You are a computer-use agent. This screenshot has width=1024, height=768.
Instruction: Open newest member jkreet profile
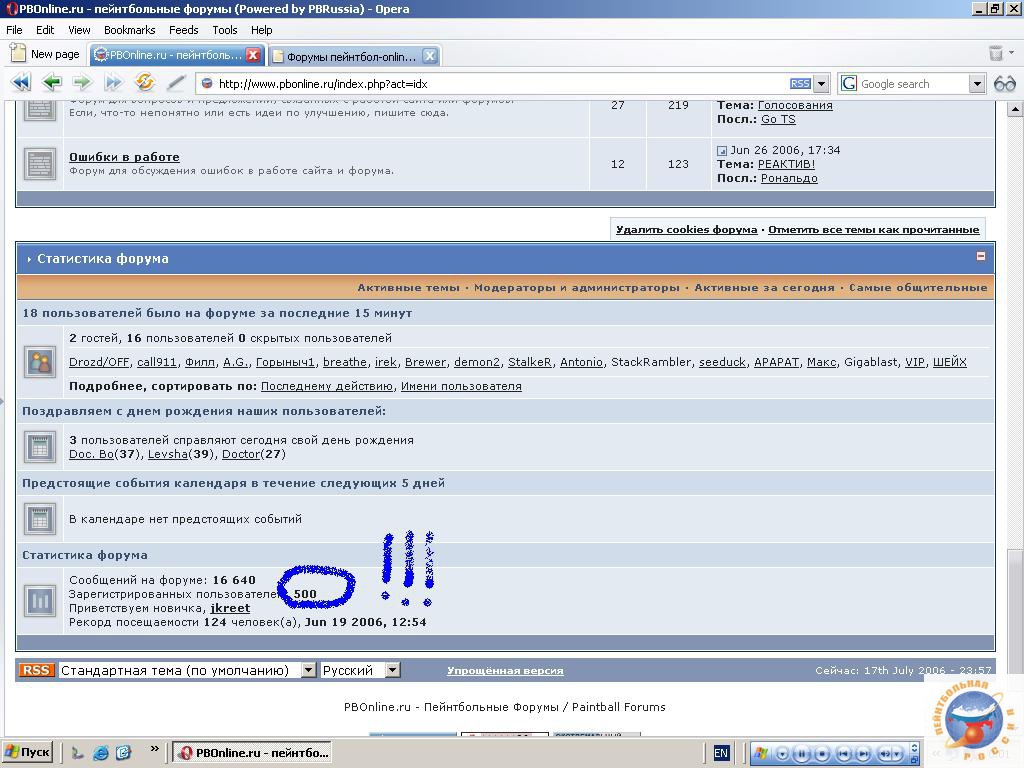[x=230, y=608]
